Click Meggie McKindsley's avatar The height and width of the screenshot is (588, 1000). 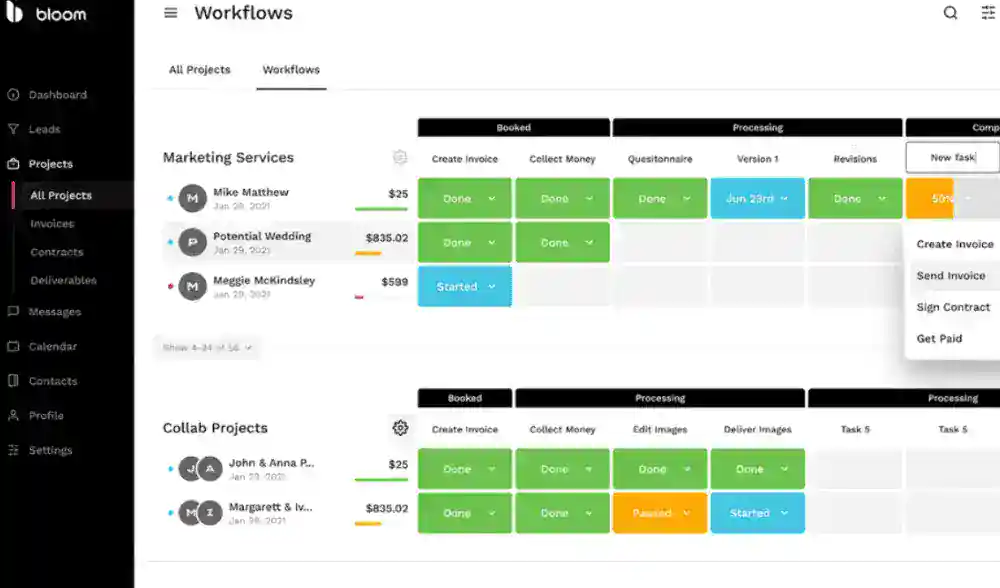coord(193,286)
